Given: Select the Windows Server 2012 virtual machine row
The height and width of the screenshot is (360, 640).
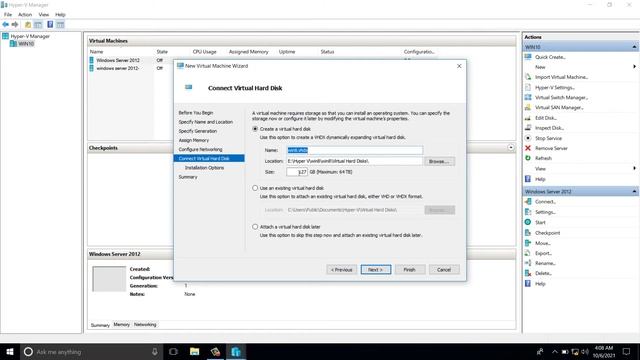Looking at the screenshot, I should 118,60.
